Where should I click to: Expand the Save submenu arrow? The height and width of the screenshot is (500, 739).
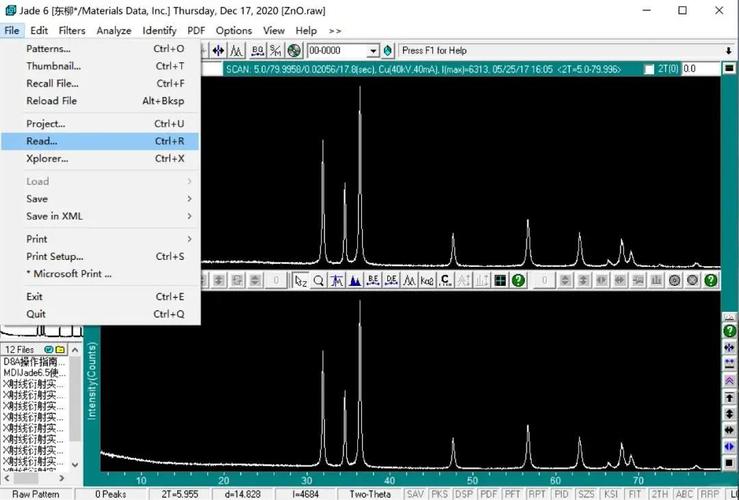(189, 199)
